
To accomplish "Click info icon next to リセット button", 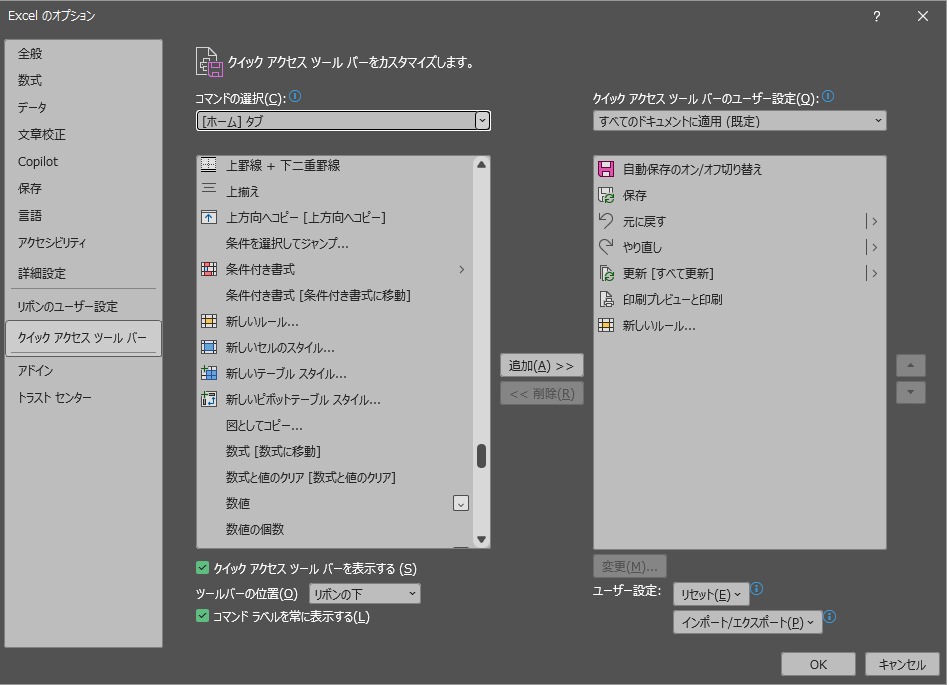I will click(757, 589).
